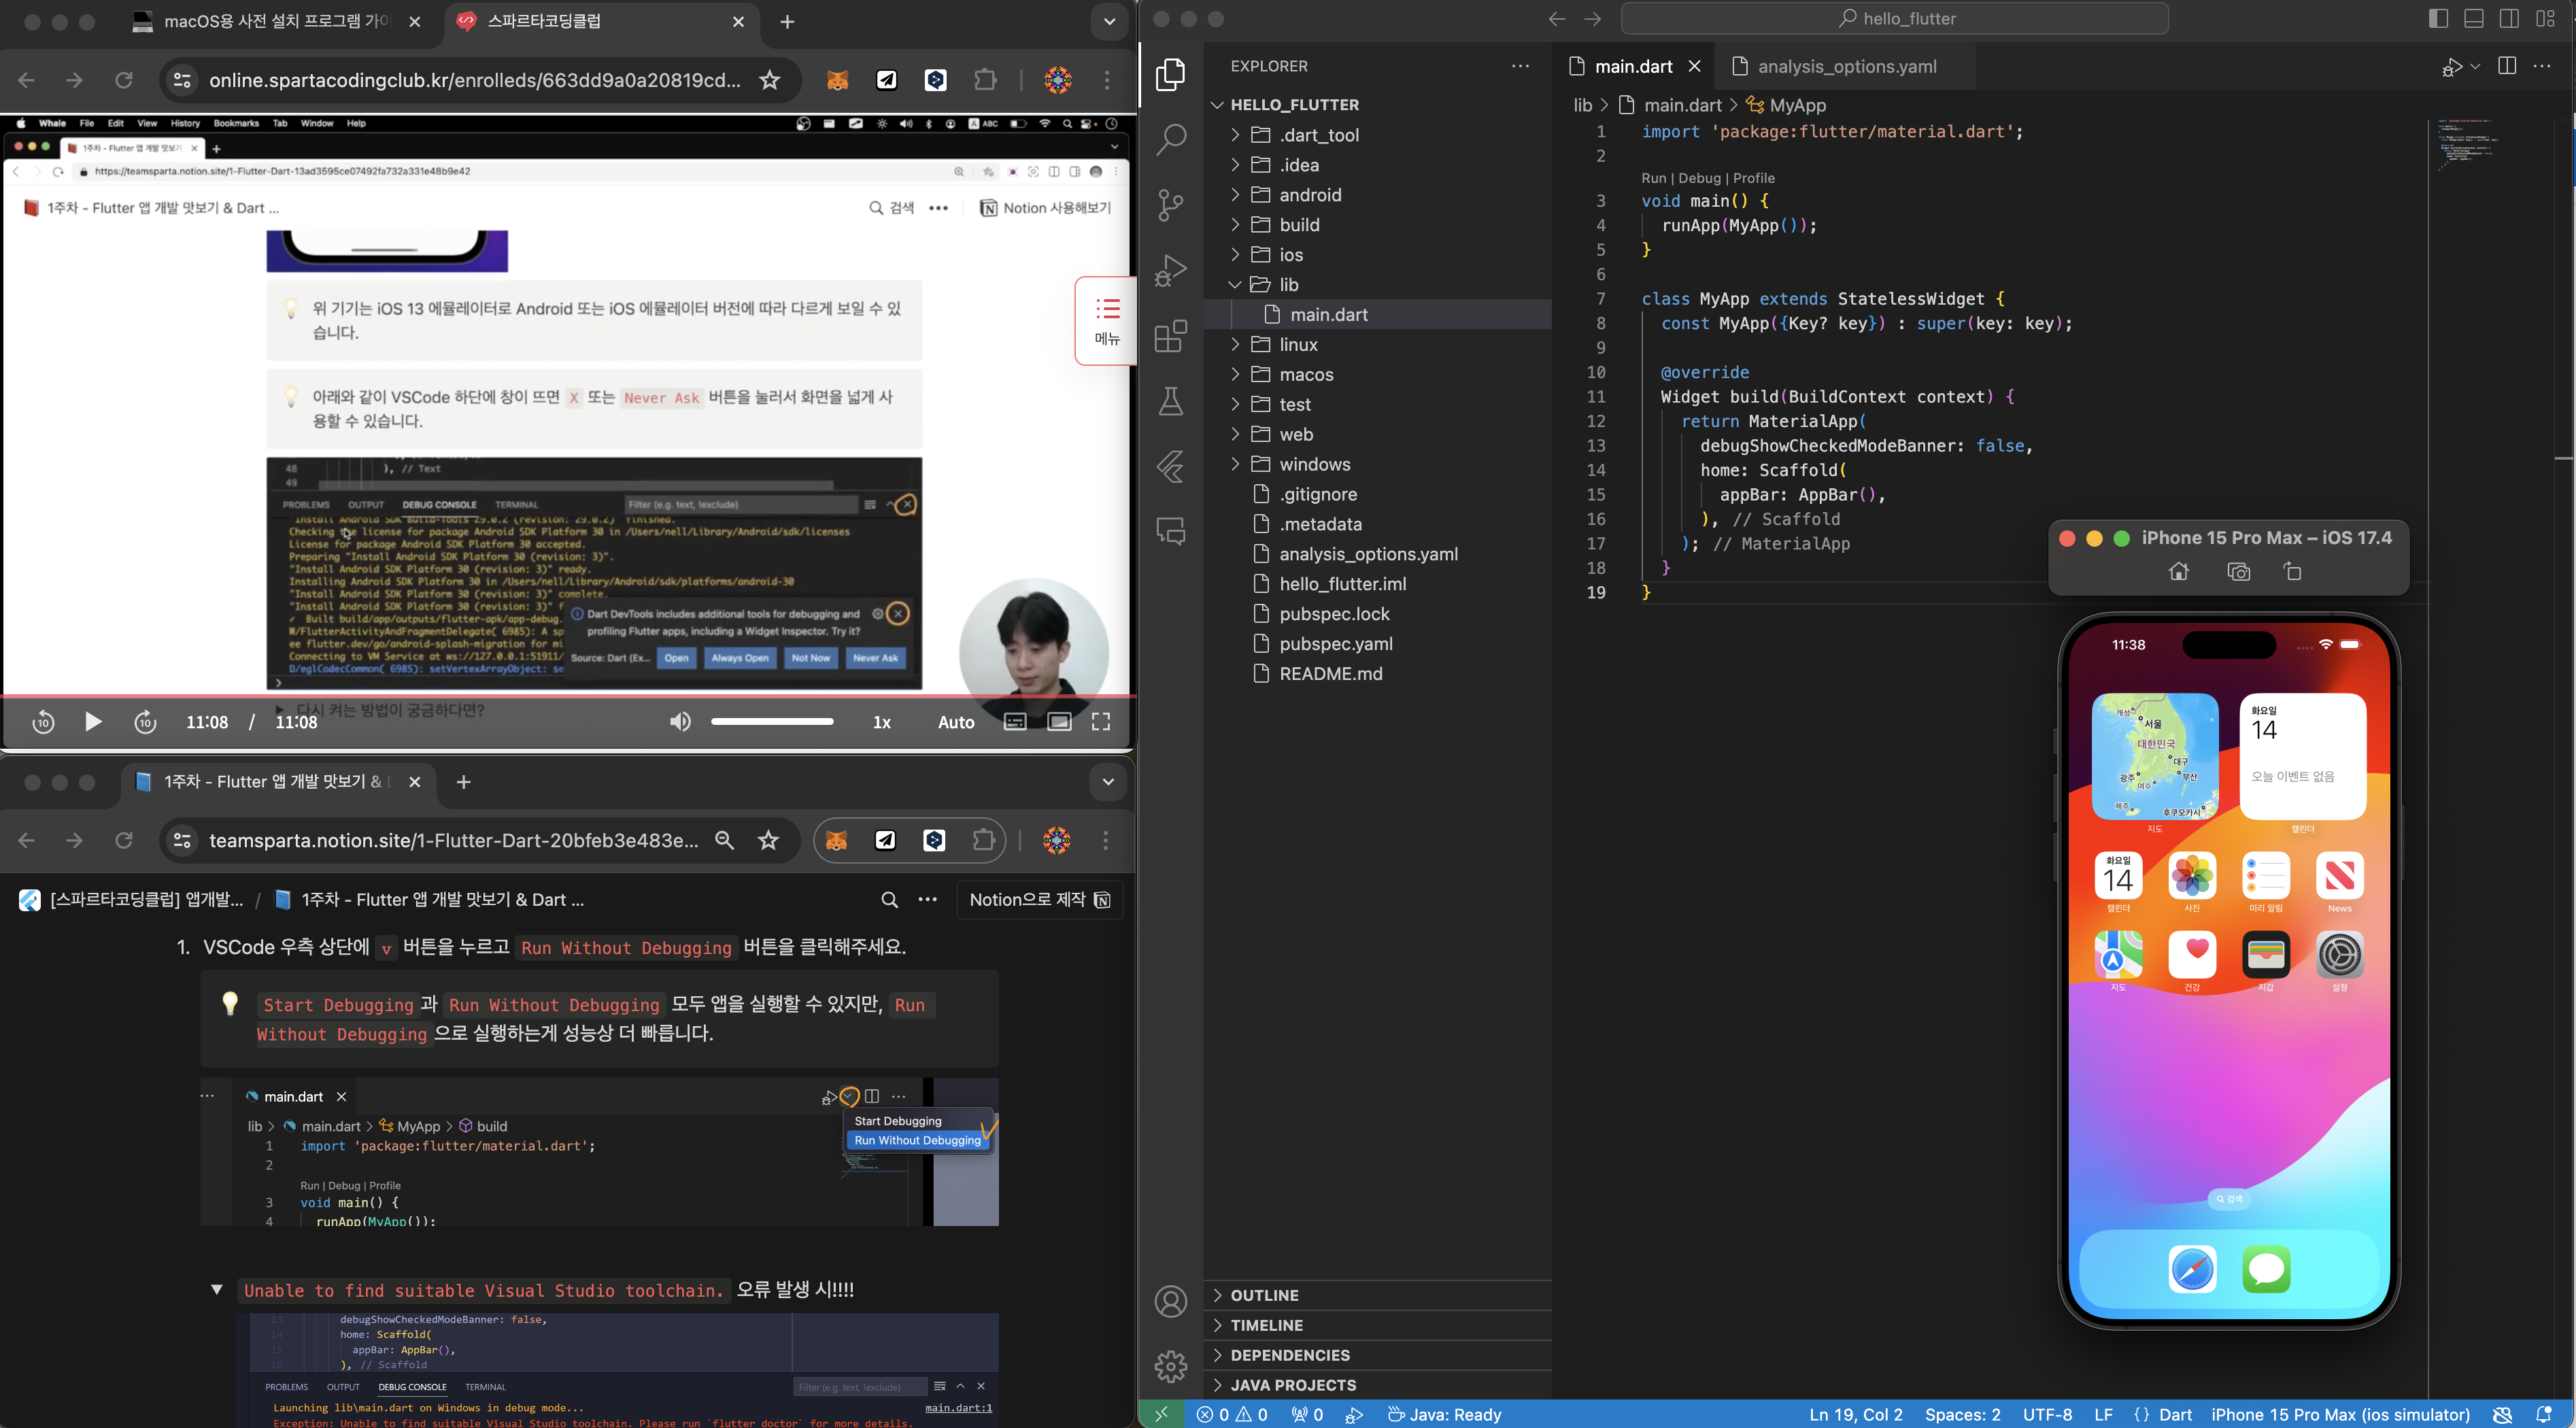
Task: Toggle fullscreen on the video player
Action: click(1101, 722)
